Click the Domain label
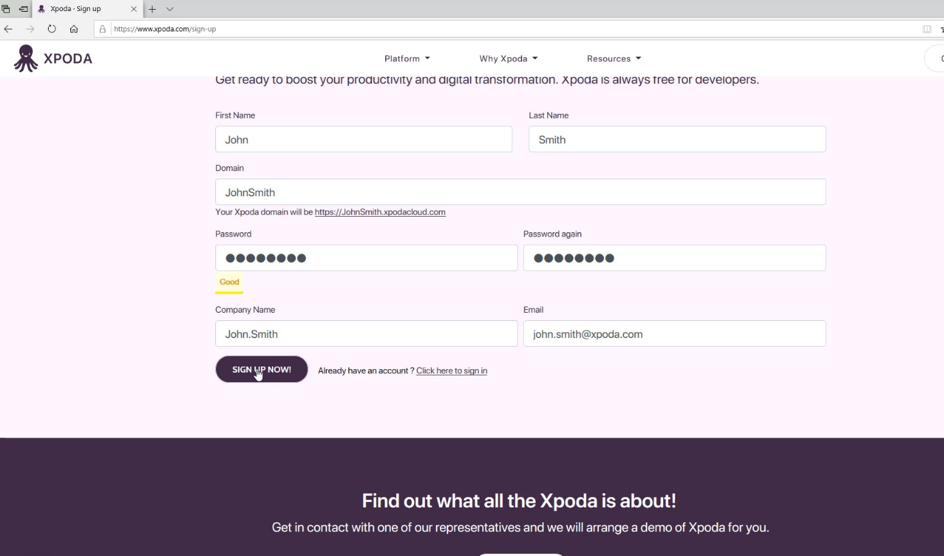 (x=229, y=168)
